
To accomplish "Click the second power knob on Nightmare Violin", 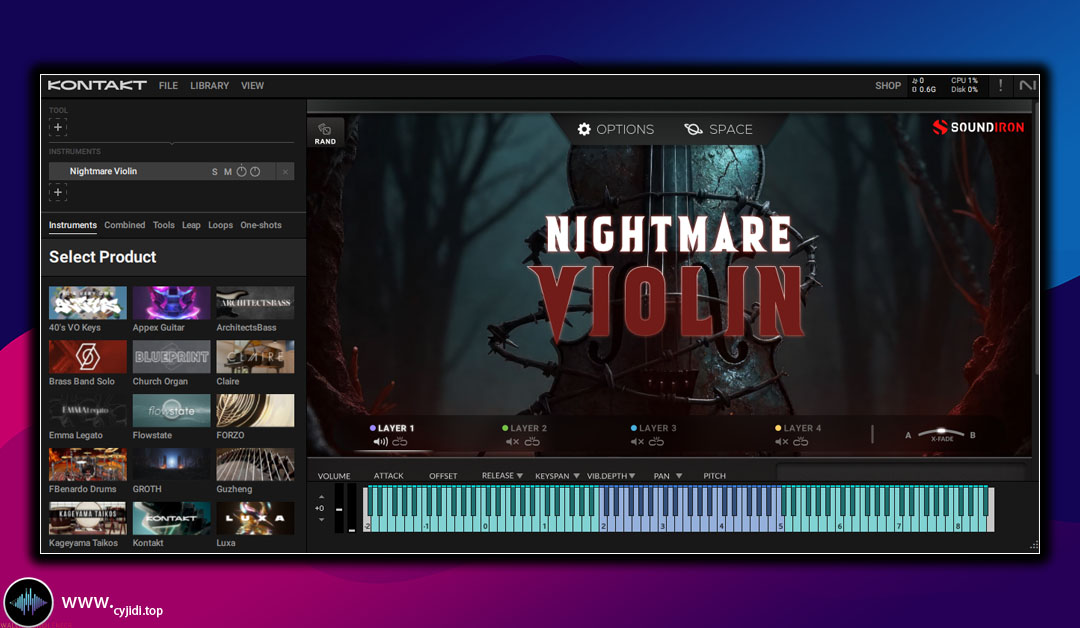I will (255, 171).
